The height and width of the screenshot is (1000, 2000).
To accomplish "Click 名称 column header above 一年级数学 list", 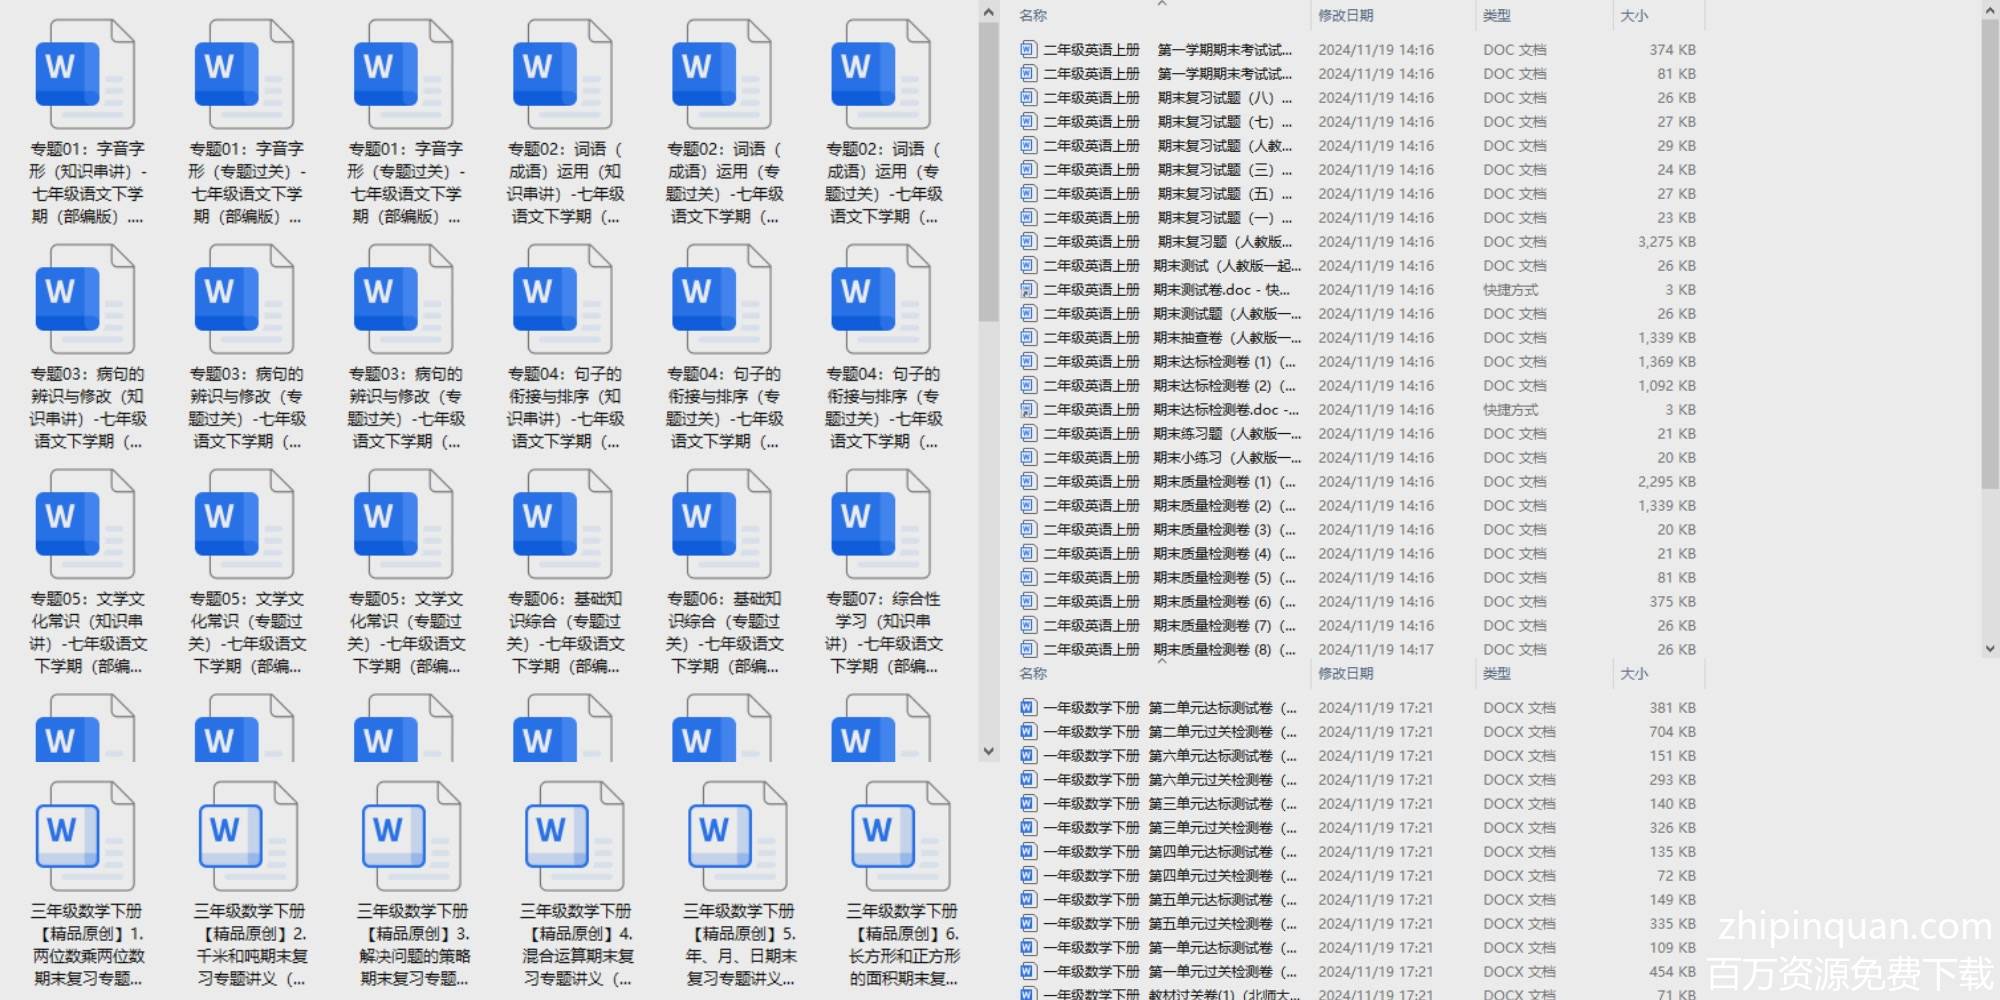I will click(x=1033, y=674).
